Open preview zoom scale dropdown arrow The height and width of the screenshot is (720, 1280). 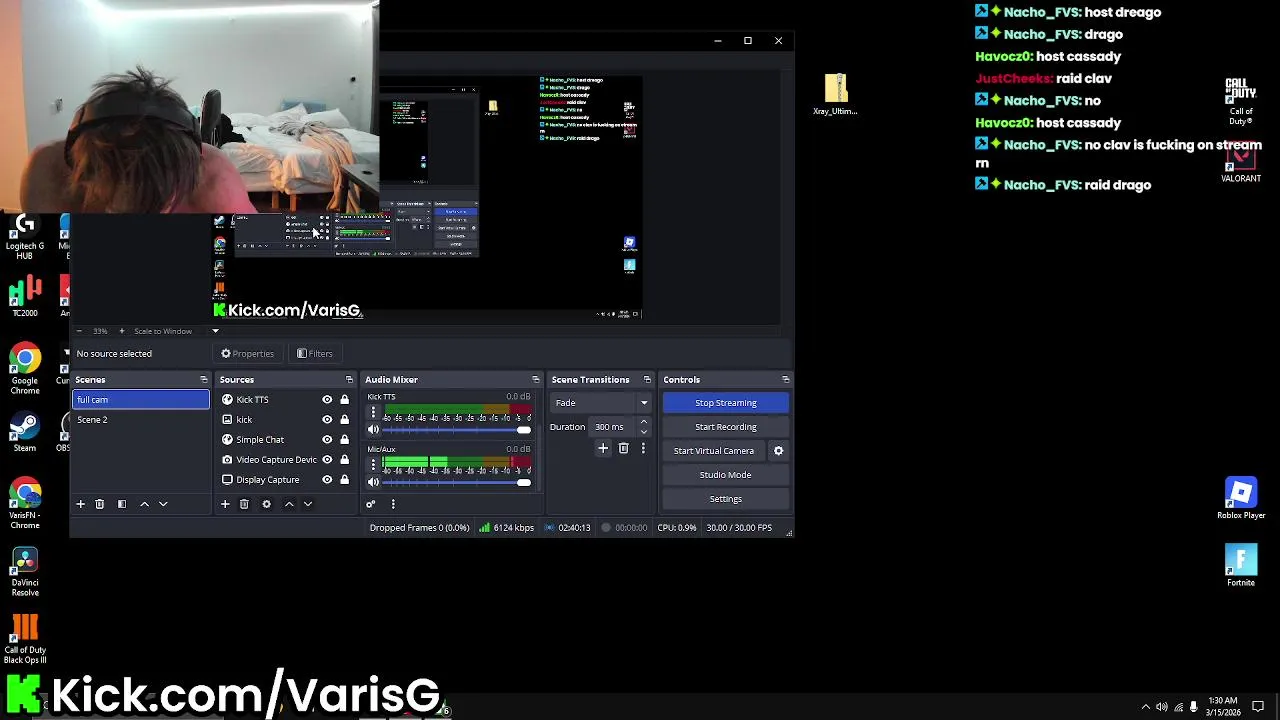(215, 331)
